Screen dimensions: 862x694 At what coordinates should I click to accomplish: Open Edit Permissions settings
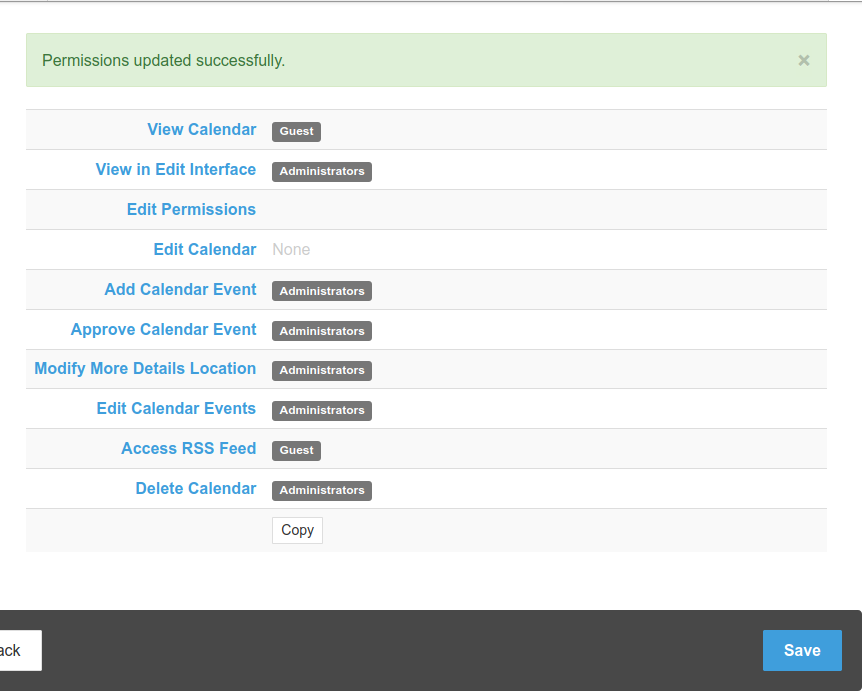(x=191, y=209)
